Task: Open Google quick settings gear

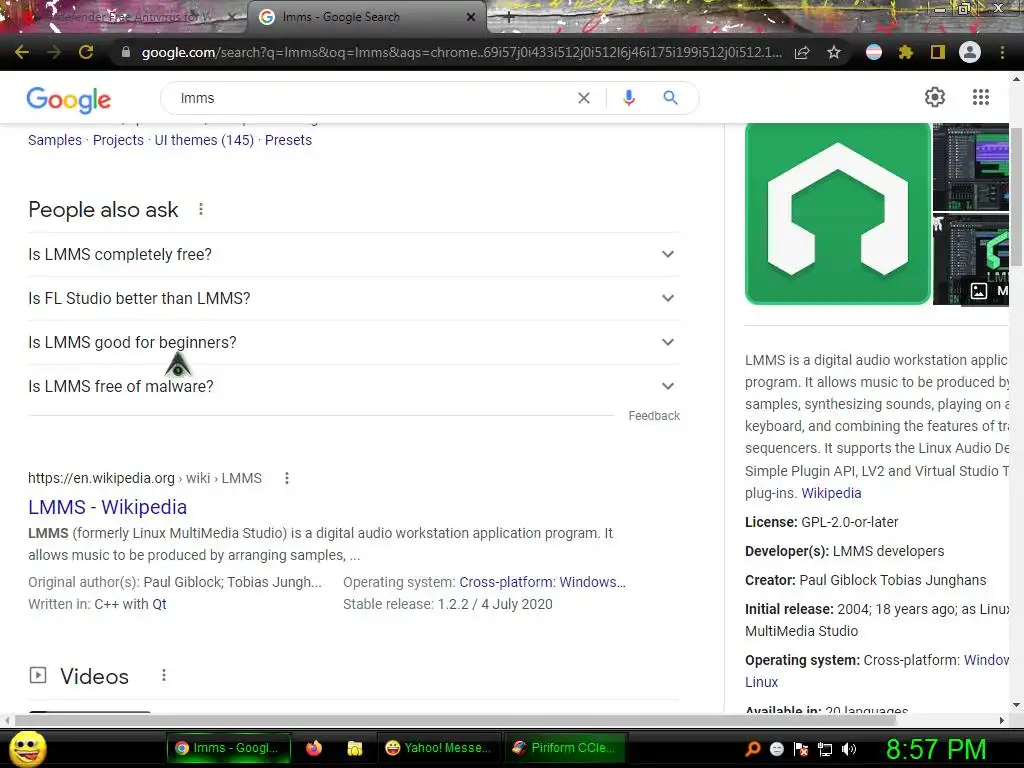Action: [935, 97]
